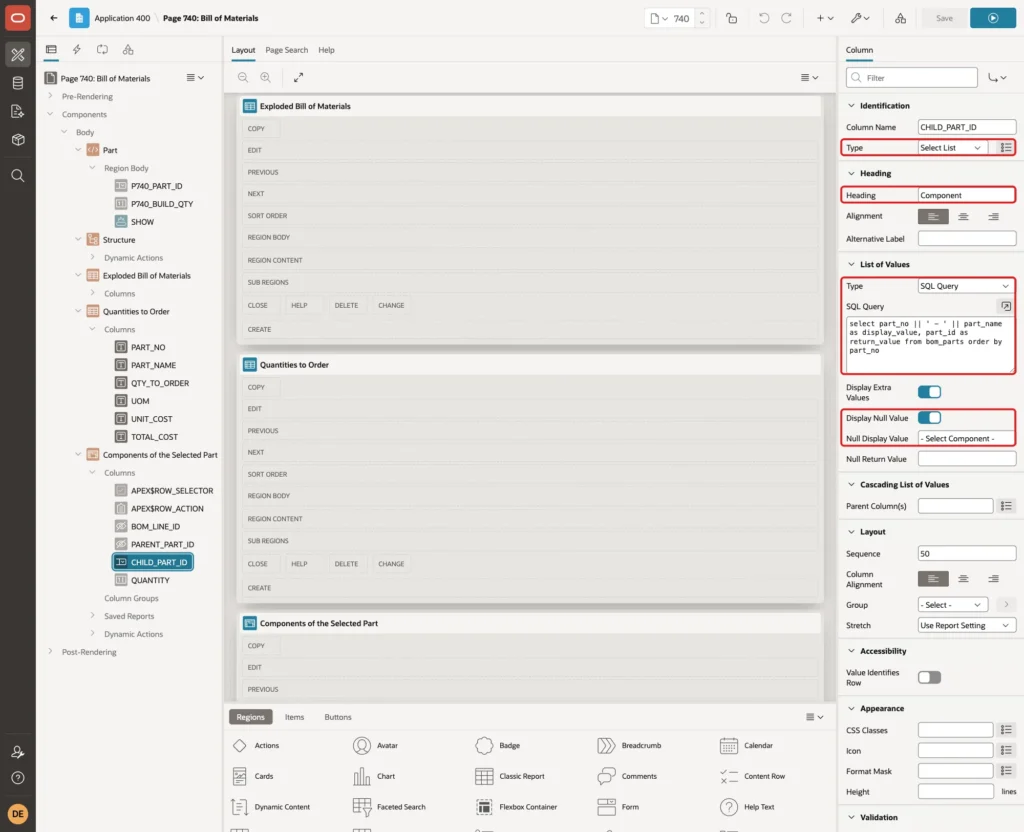This screenshot has width=1024, height=832.
Task: Open SQL Workshop database icon
Action: point(18,83)
